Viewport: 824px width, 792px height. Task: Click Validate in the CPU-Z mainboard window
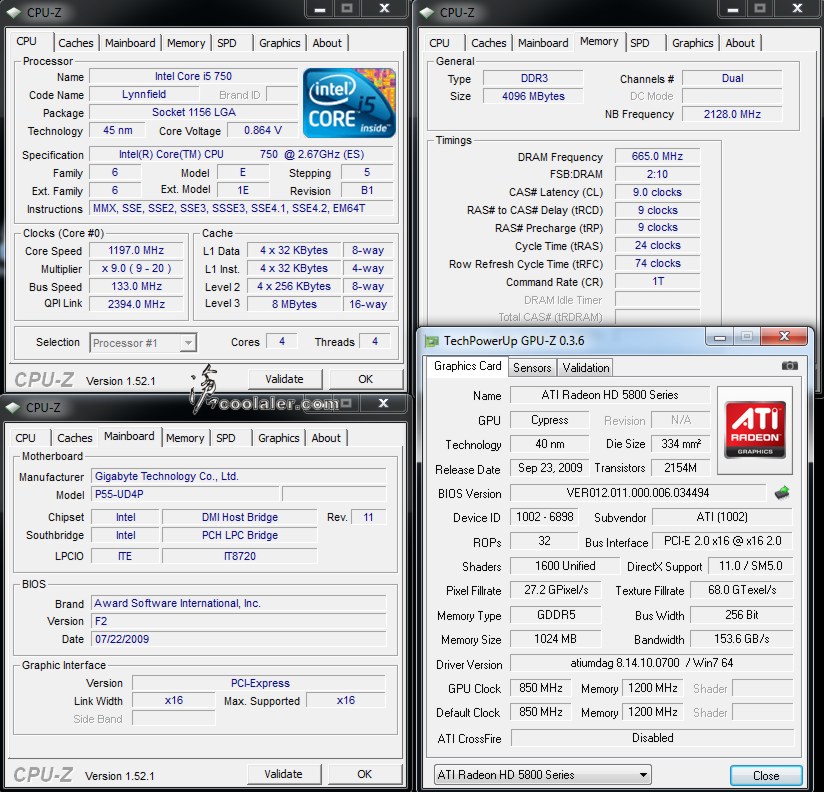[283, 774]
